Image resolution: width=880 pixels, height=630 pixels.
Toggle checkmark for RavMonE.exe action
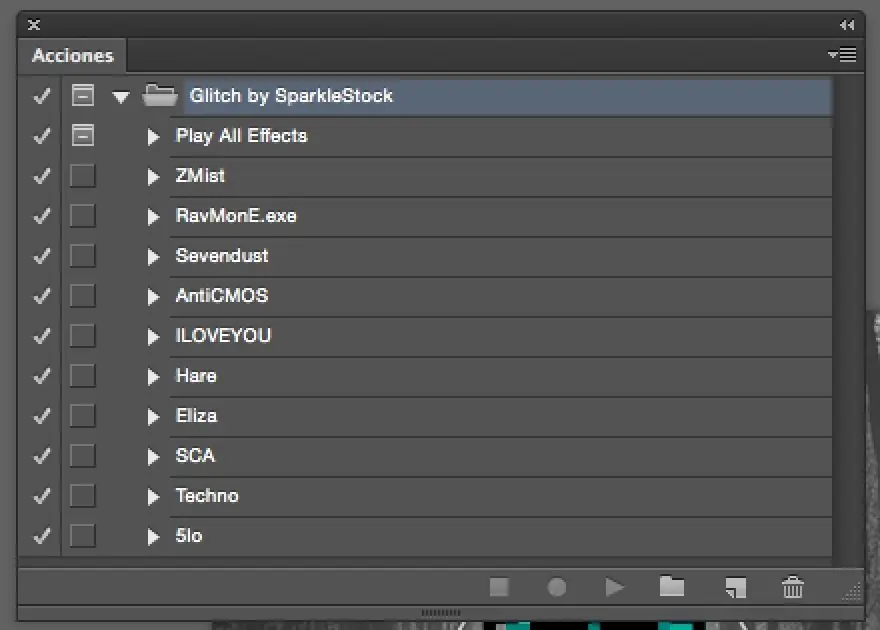pos(42,216)
